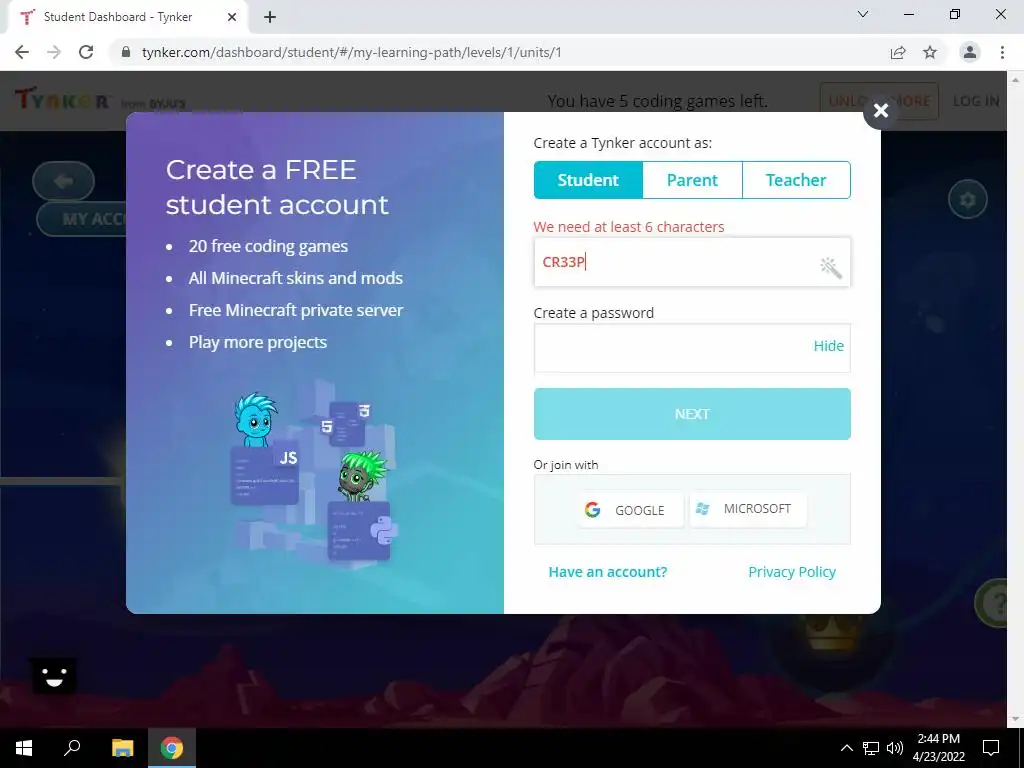This screenshot has width=1024, height=768.
Task: Click the Tynker logo in the page header
Action: [62, 100]
